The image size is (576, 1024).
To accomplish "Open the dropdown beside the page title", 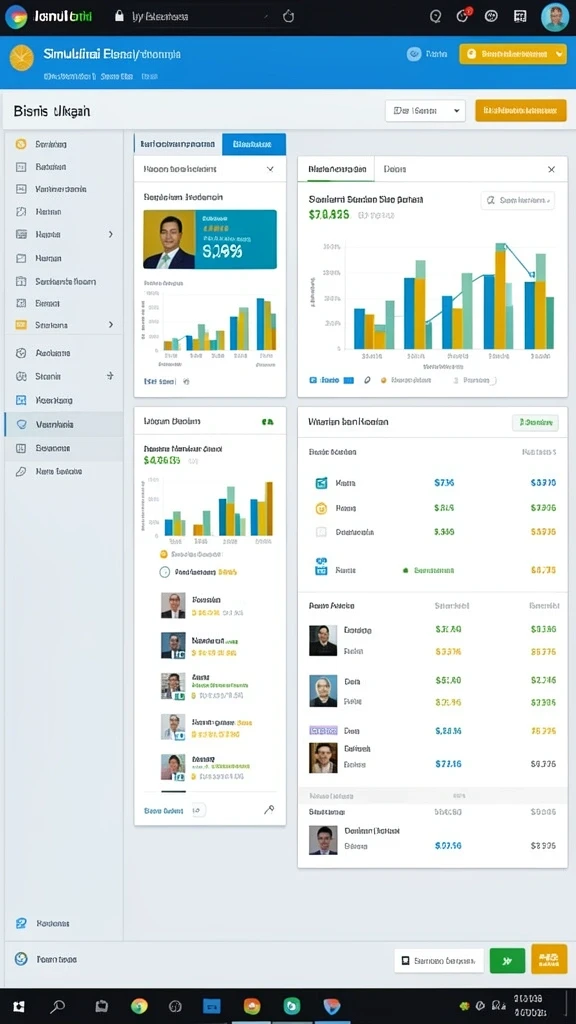I will [425, 111].
